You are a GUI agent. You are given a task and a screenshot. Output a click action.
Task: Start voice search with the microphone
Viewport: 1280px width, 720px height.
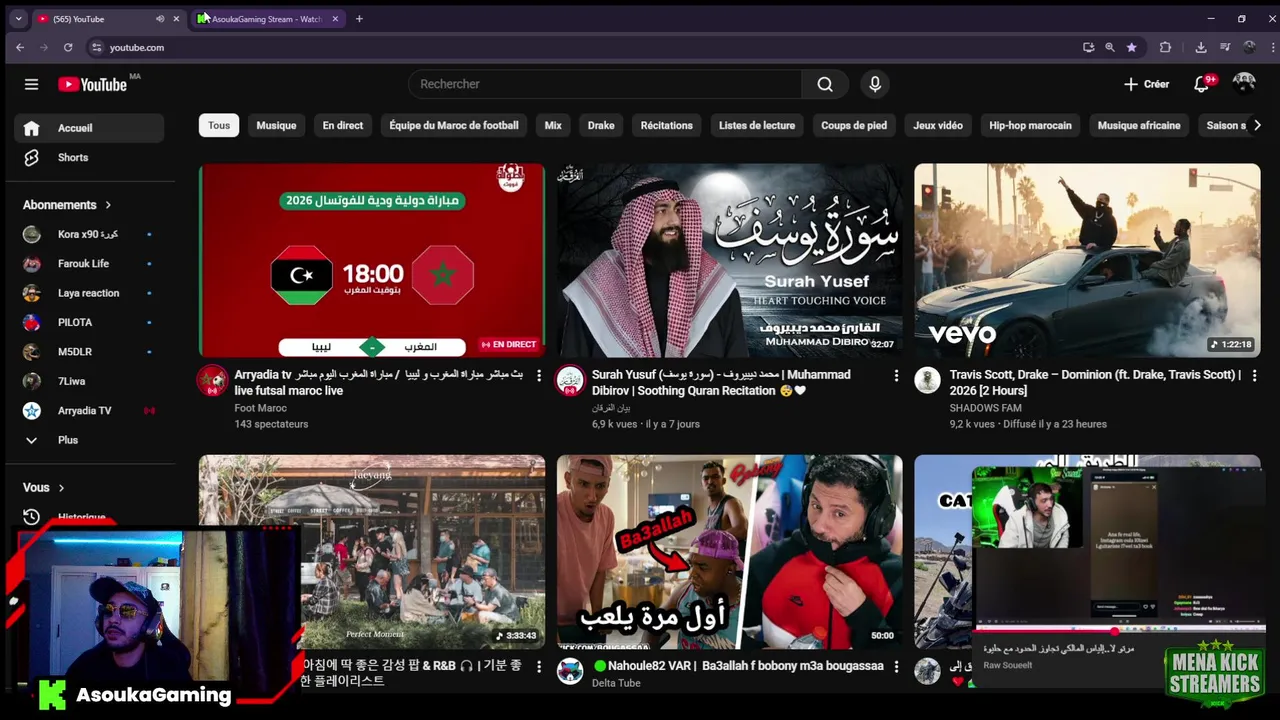(x=875, y=85)
